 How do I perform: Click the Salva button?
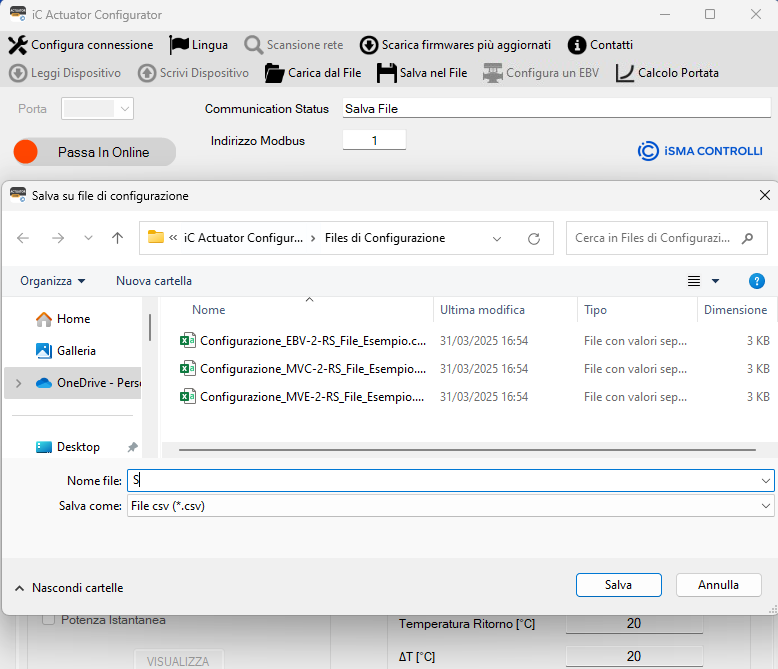[x=618, y=585]
